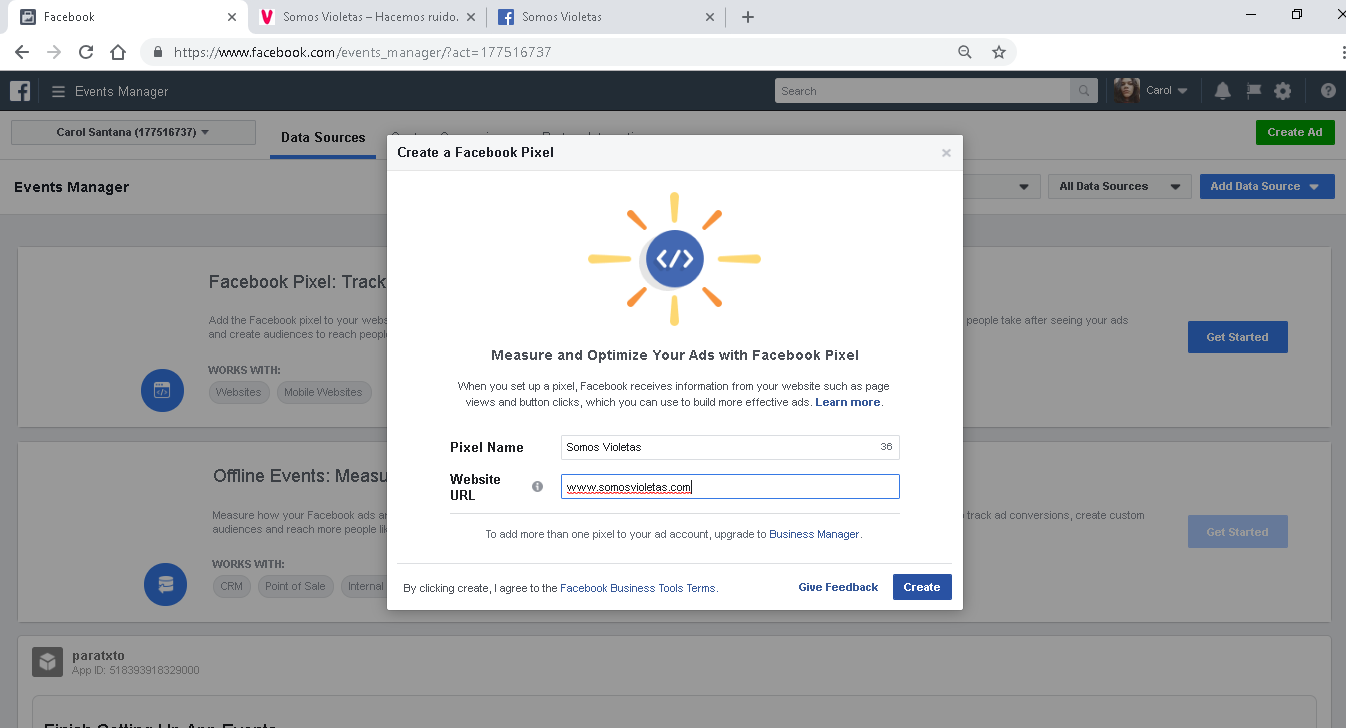Focus the Pixel Name input field
Image resolution: width=1346 pixels, height=728 pixels.
click(x=730, y=447)
